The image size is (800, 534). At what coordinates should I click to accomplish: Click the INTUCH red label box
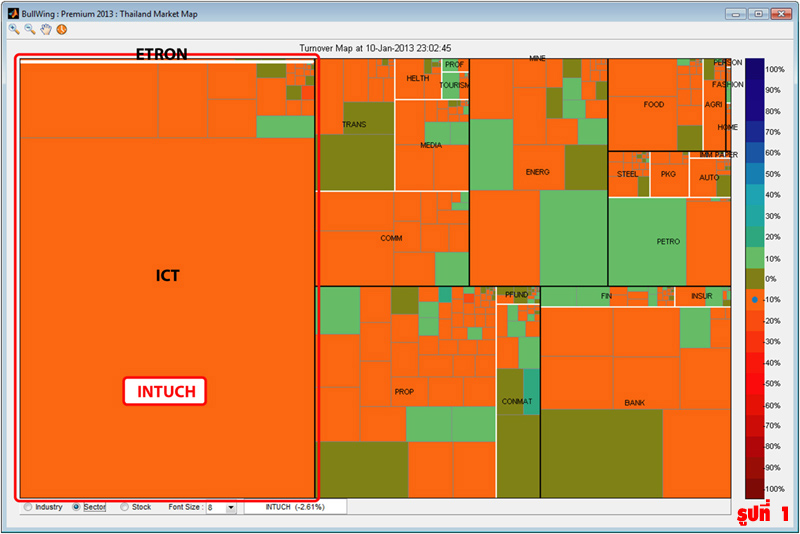(165, 391)
